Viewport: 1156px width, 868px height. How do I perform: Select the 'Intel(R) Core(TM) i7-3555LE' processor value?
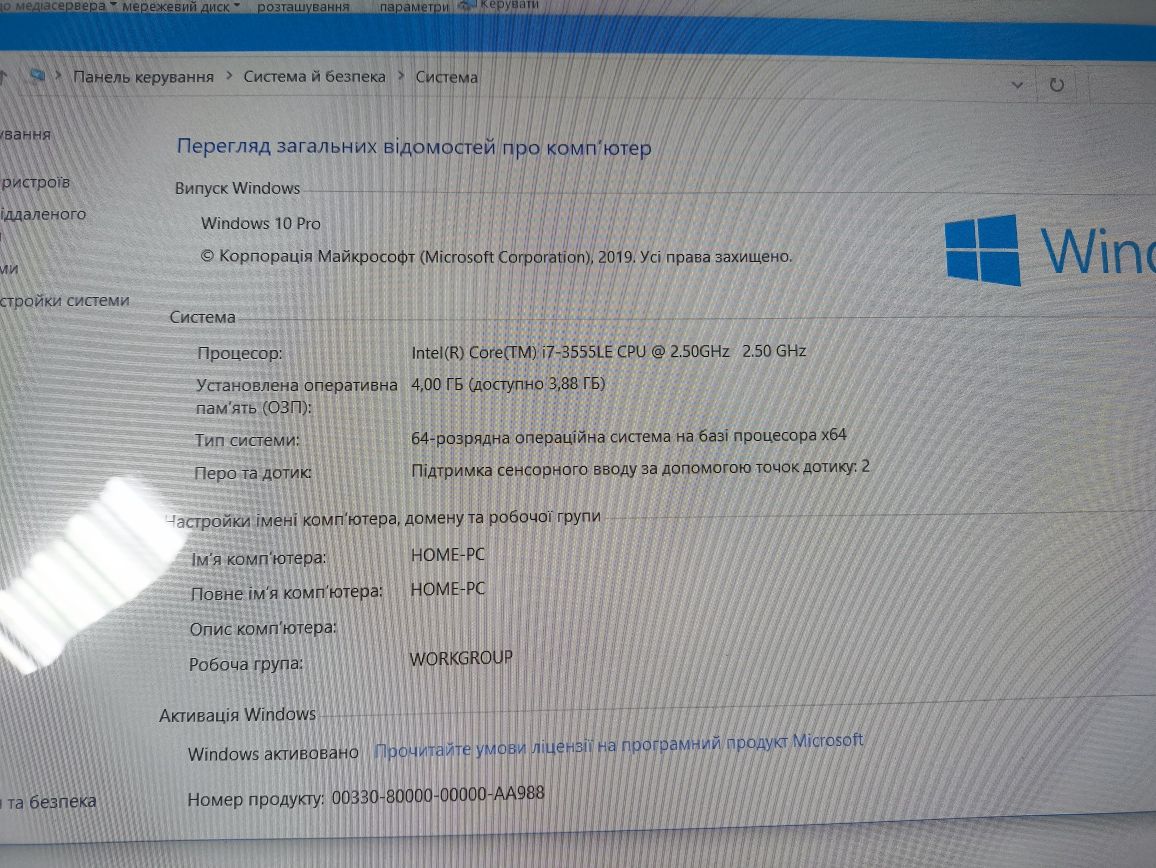pos(608,352)
